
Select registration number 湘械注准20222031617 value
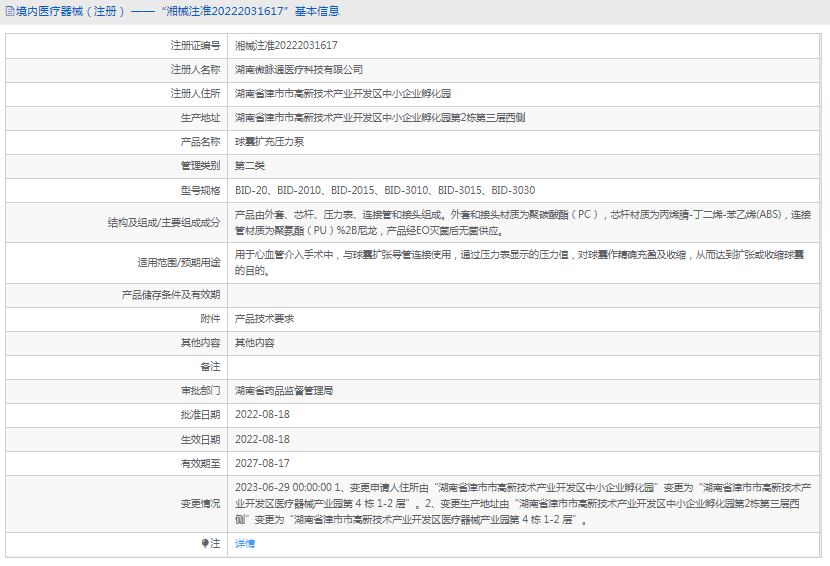point(286,46)
